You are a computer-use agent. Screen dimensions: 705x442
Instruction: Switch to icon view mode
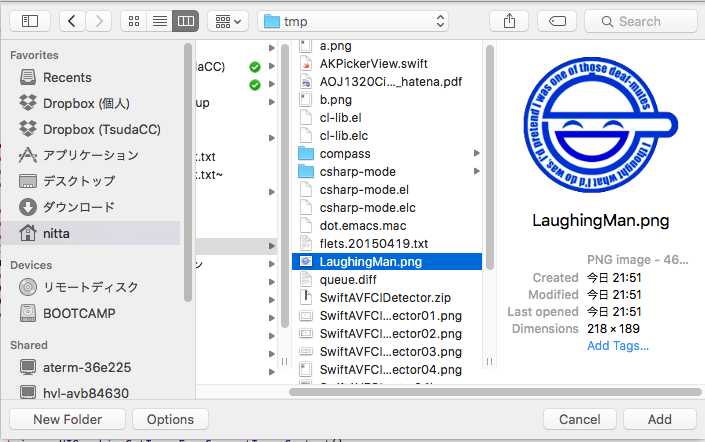tap(134, 21)
